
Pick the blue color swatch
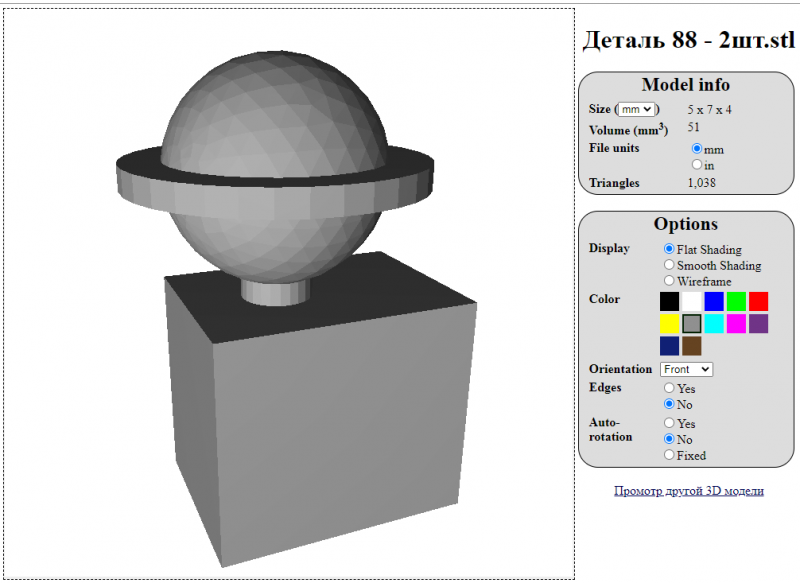[714, 301]
